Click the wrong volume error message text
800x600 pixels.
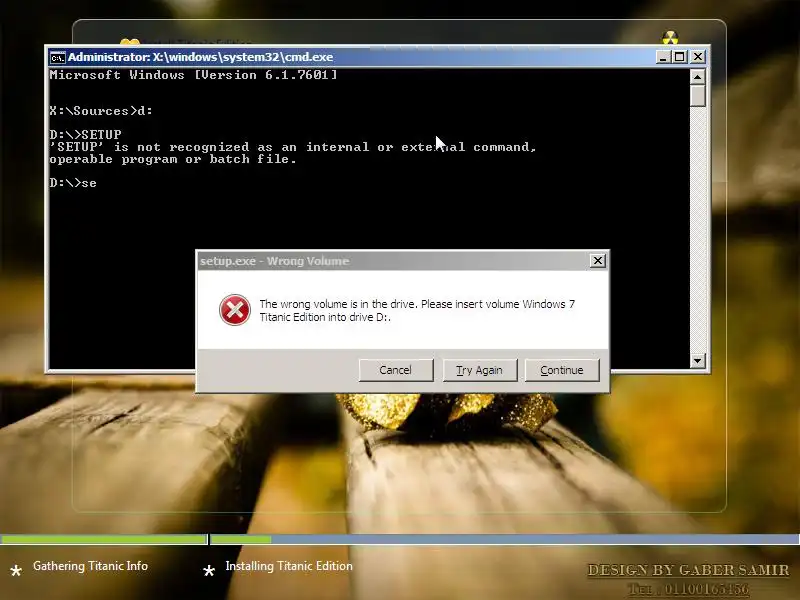tap(417, 310)
